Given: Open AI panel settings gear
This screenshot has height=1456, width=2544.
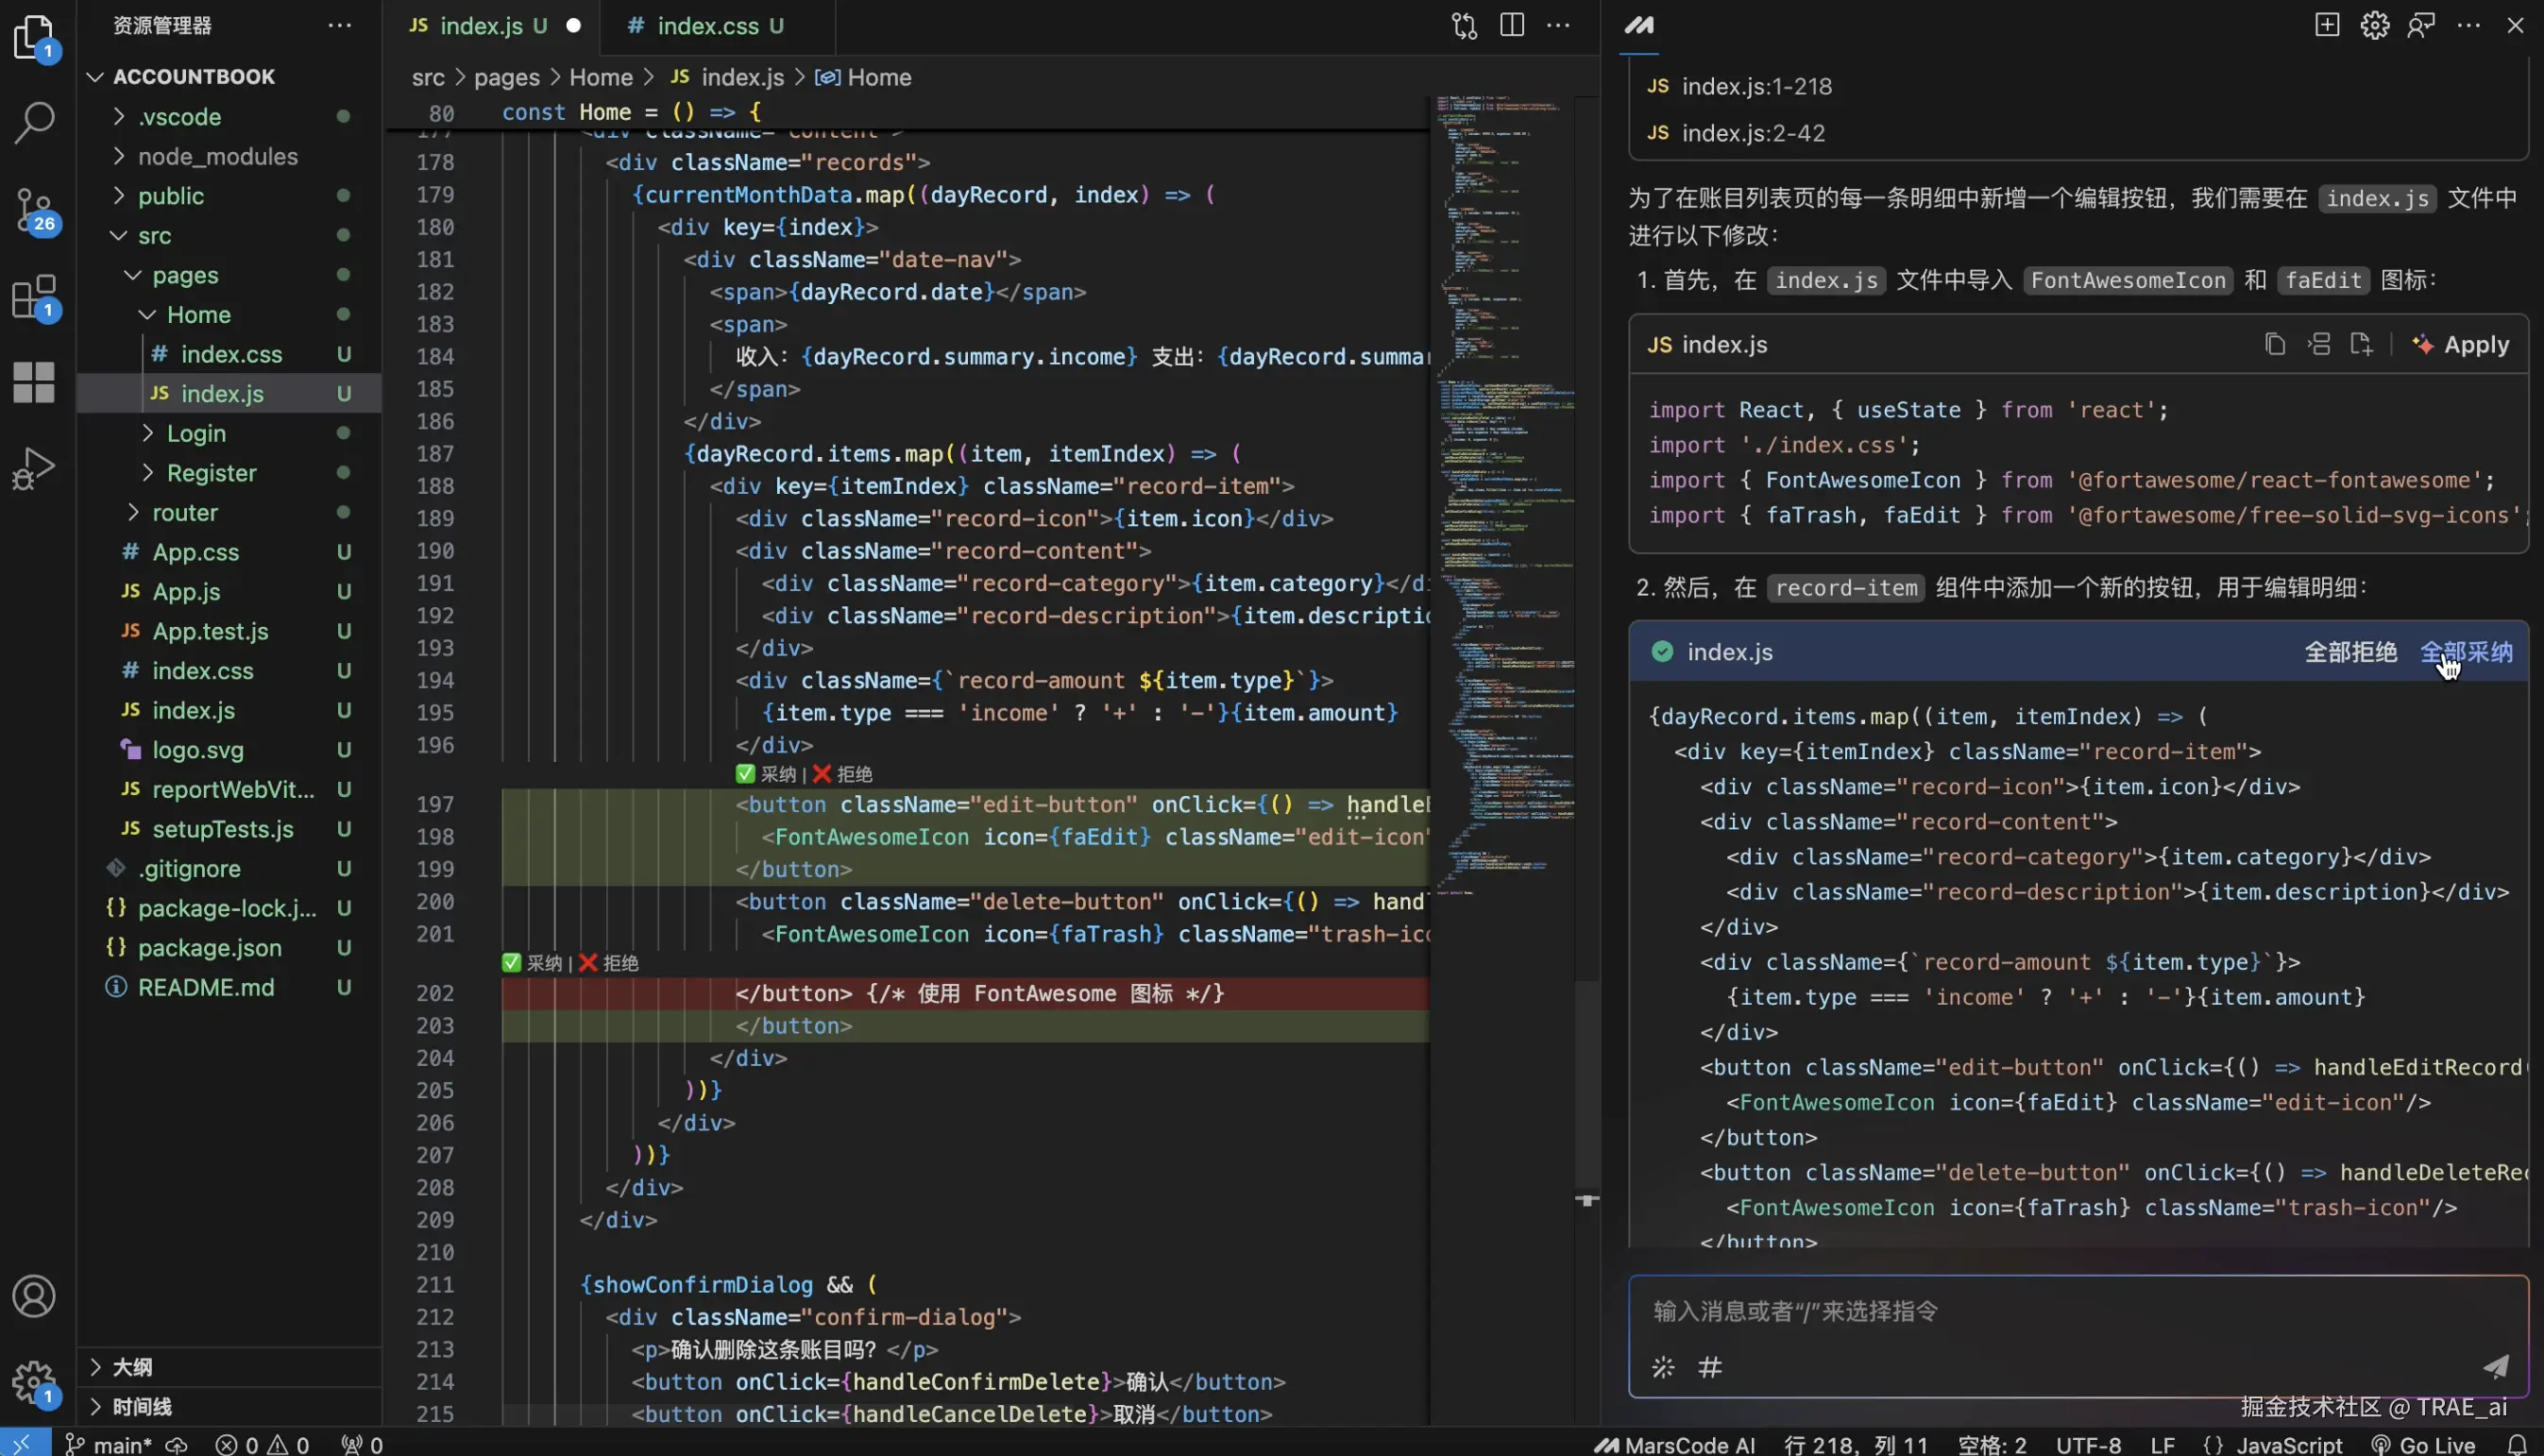Looking at the screenshot, I should pyautogui.click(x=2374, y=25).
